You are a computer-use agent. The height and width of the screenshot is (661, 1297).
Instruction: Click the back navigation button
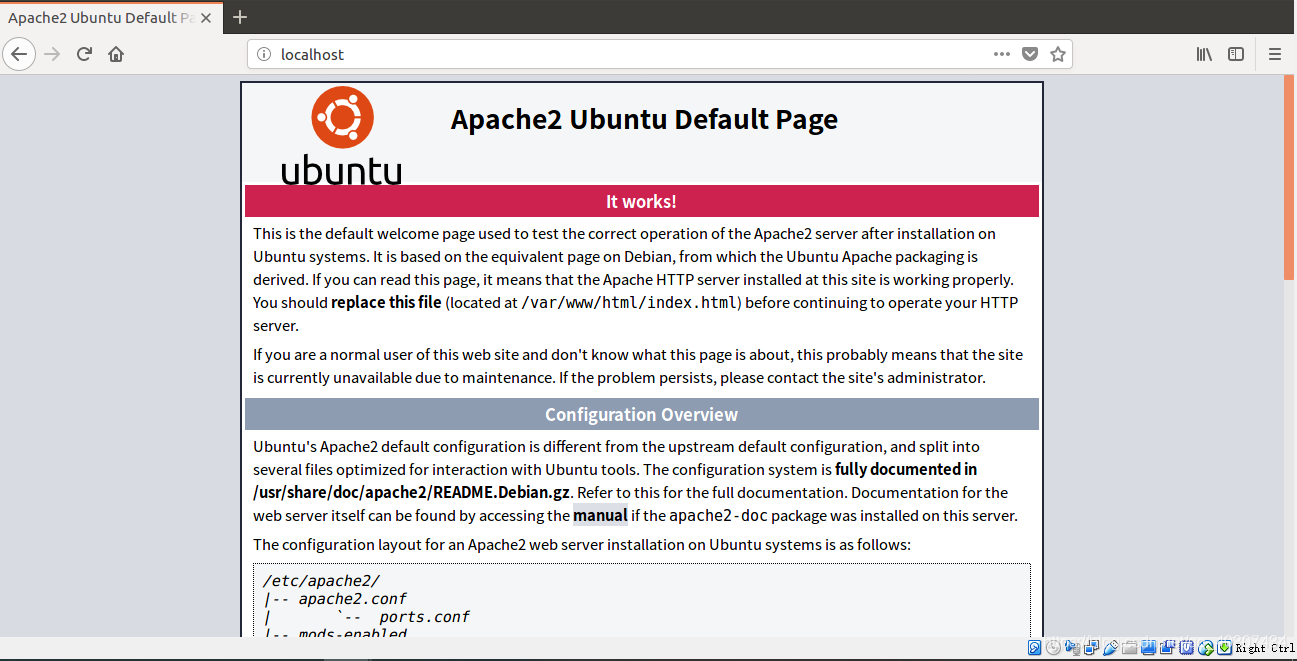pyautogui.click(x=19, y=53)
